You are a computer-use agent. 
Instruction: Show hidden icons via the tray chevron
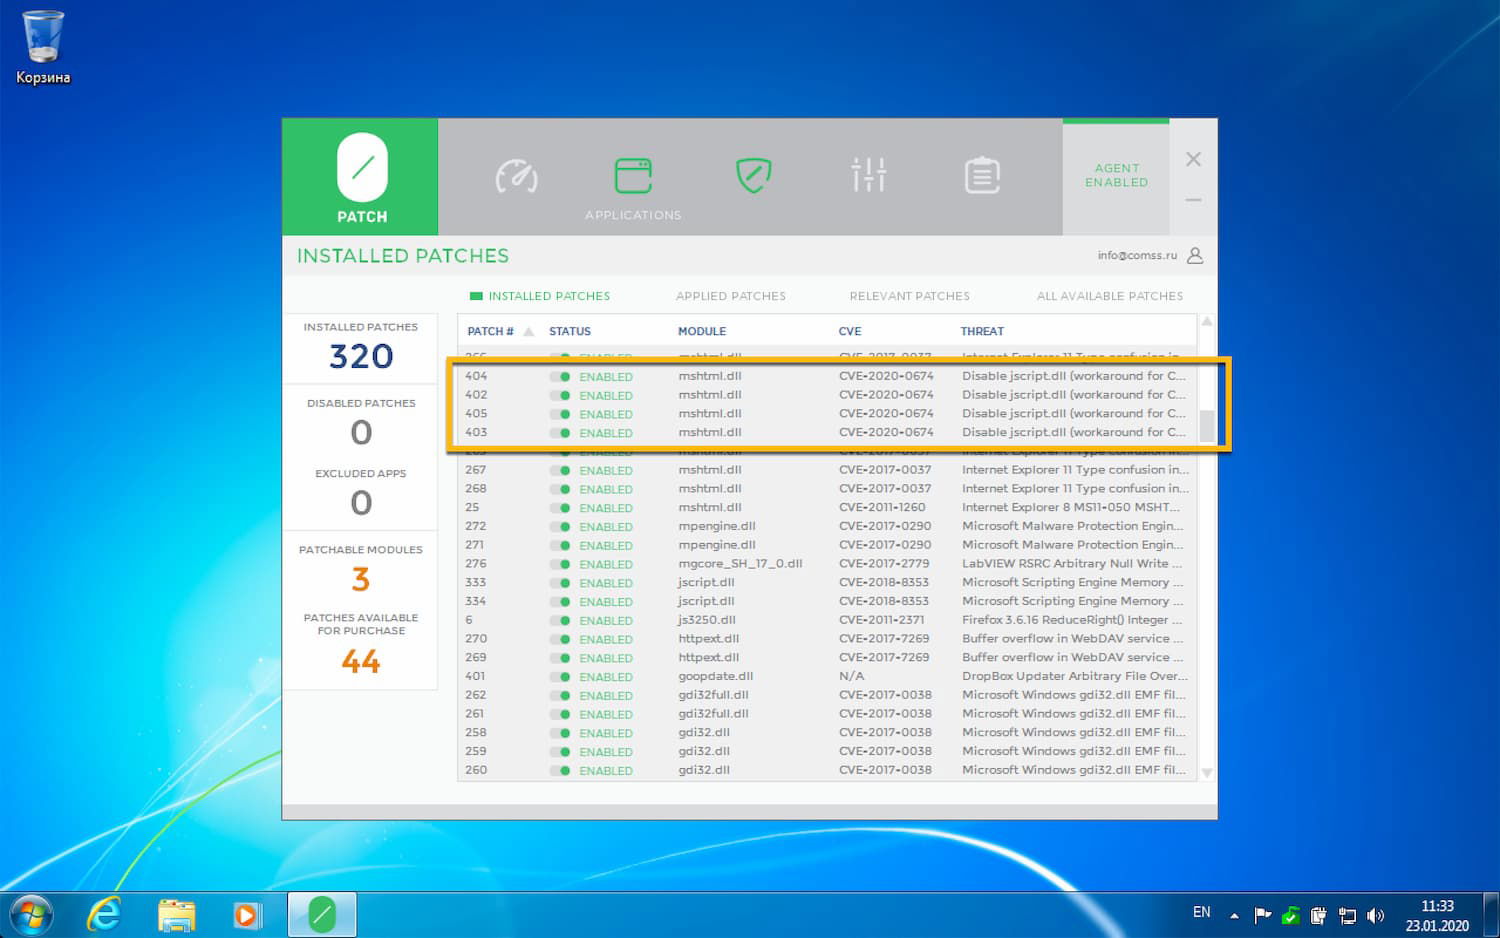pyautogui.click(x=1233, y=913)
